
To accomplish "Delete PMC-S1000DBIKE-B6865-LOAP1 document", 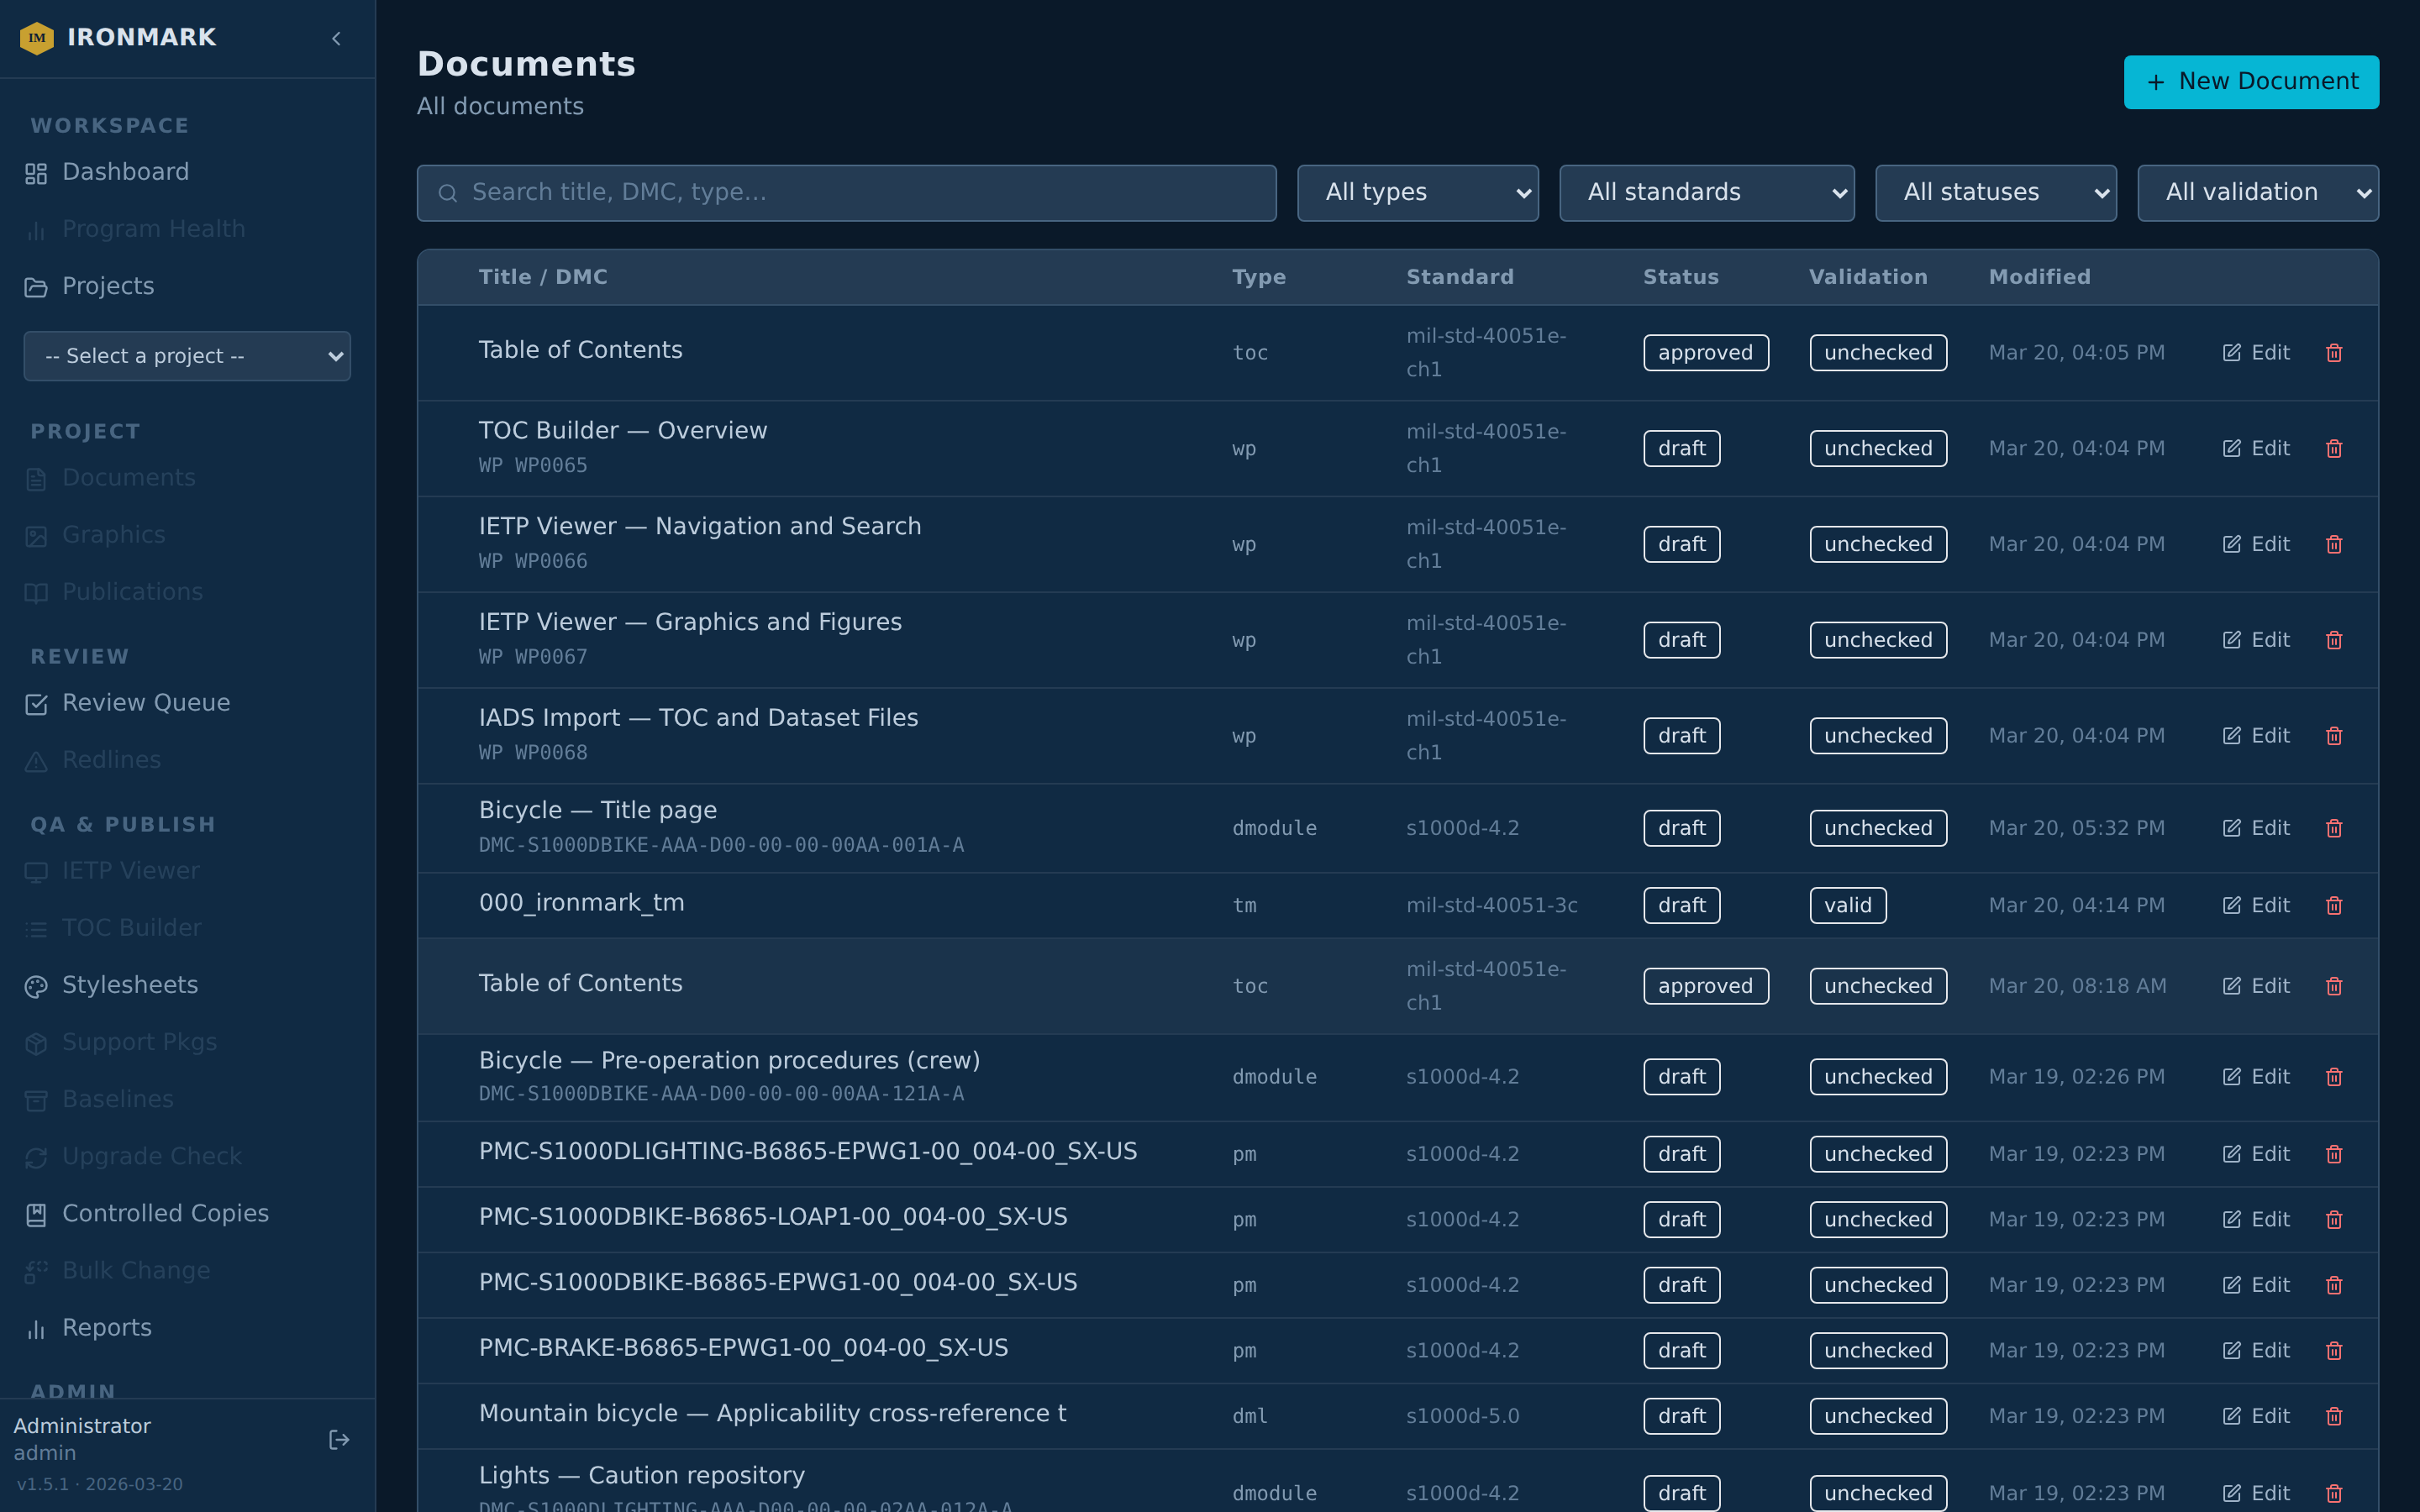I will 2334,1220.
